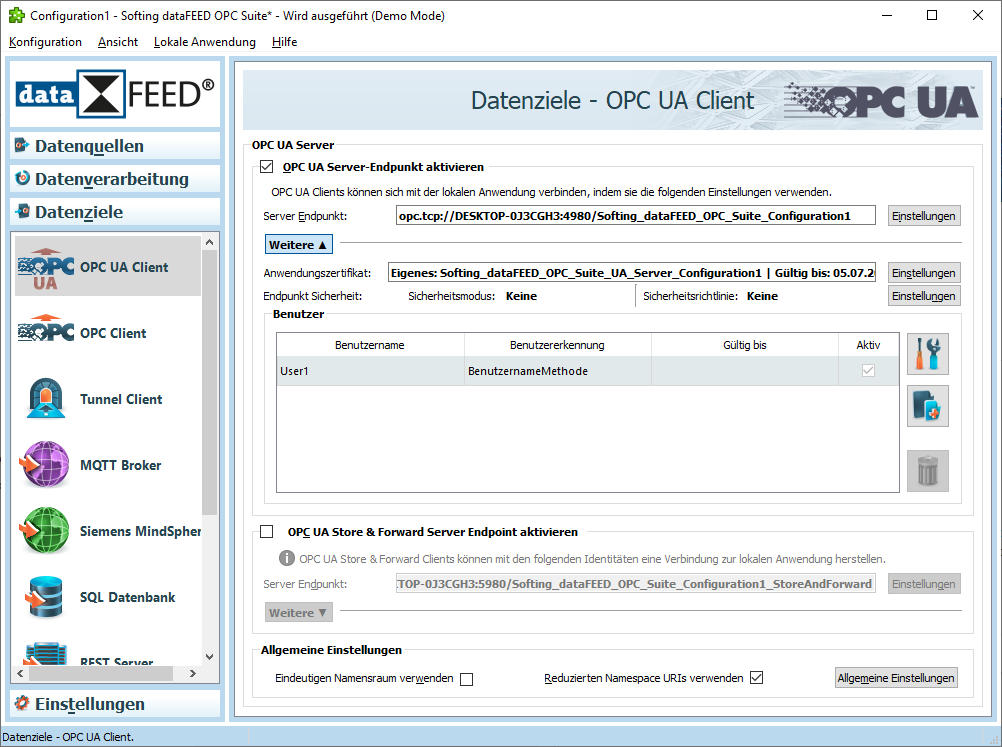
Task: Click the destination list's left scroll arrow
Action: [20, 674]
